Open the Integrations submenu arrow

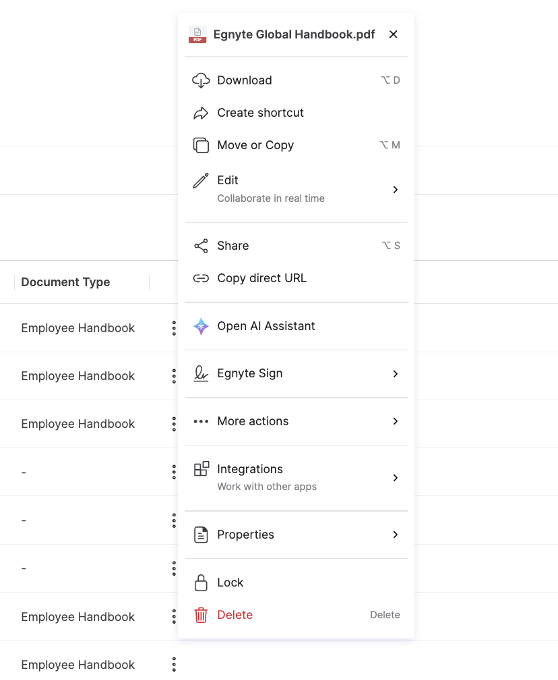click(395, 477)
